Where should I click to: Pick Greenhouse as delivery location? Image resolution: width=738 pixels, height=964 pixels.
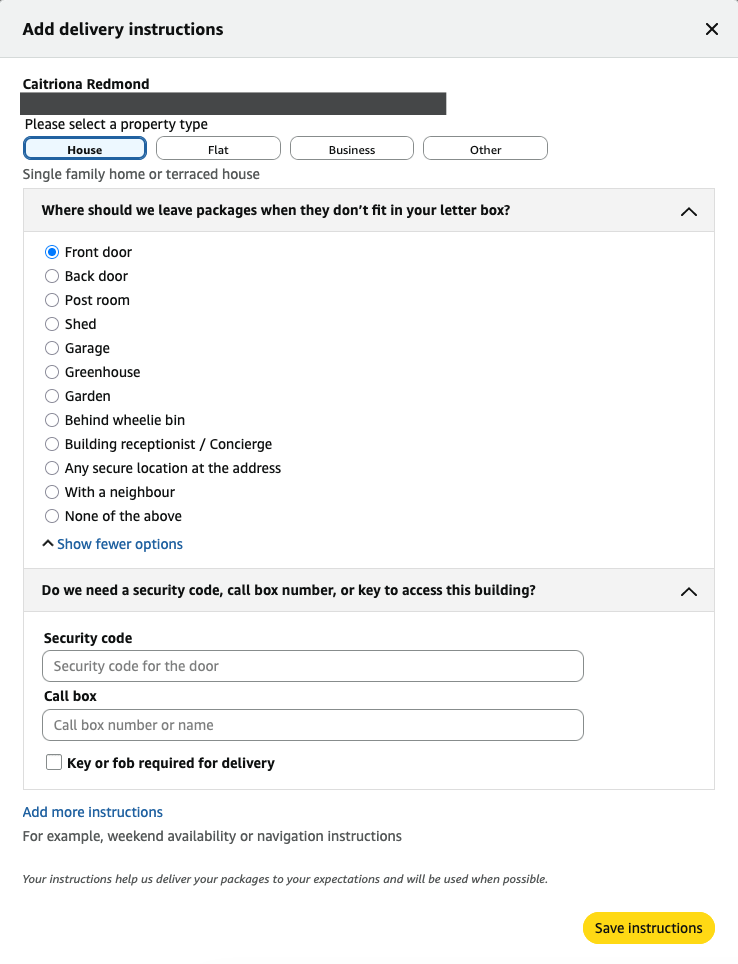pyautogui.click(x=51, y=371)
